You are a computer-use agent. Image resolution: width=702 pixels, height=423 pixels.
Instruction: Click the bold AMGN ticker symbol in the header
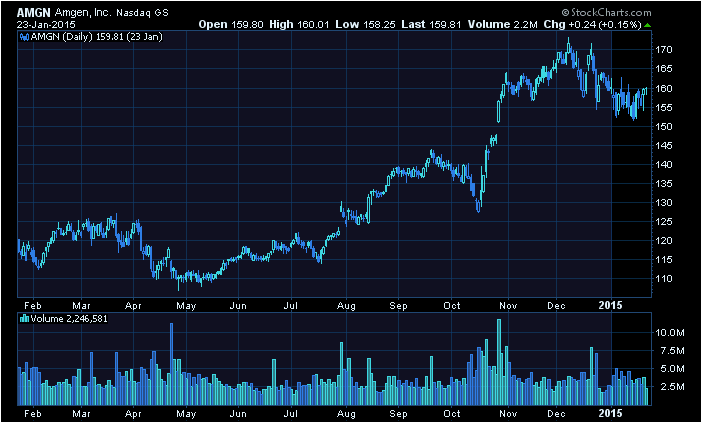(x=34, y=13)
